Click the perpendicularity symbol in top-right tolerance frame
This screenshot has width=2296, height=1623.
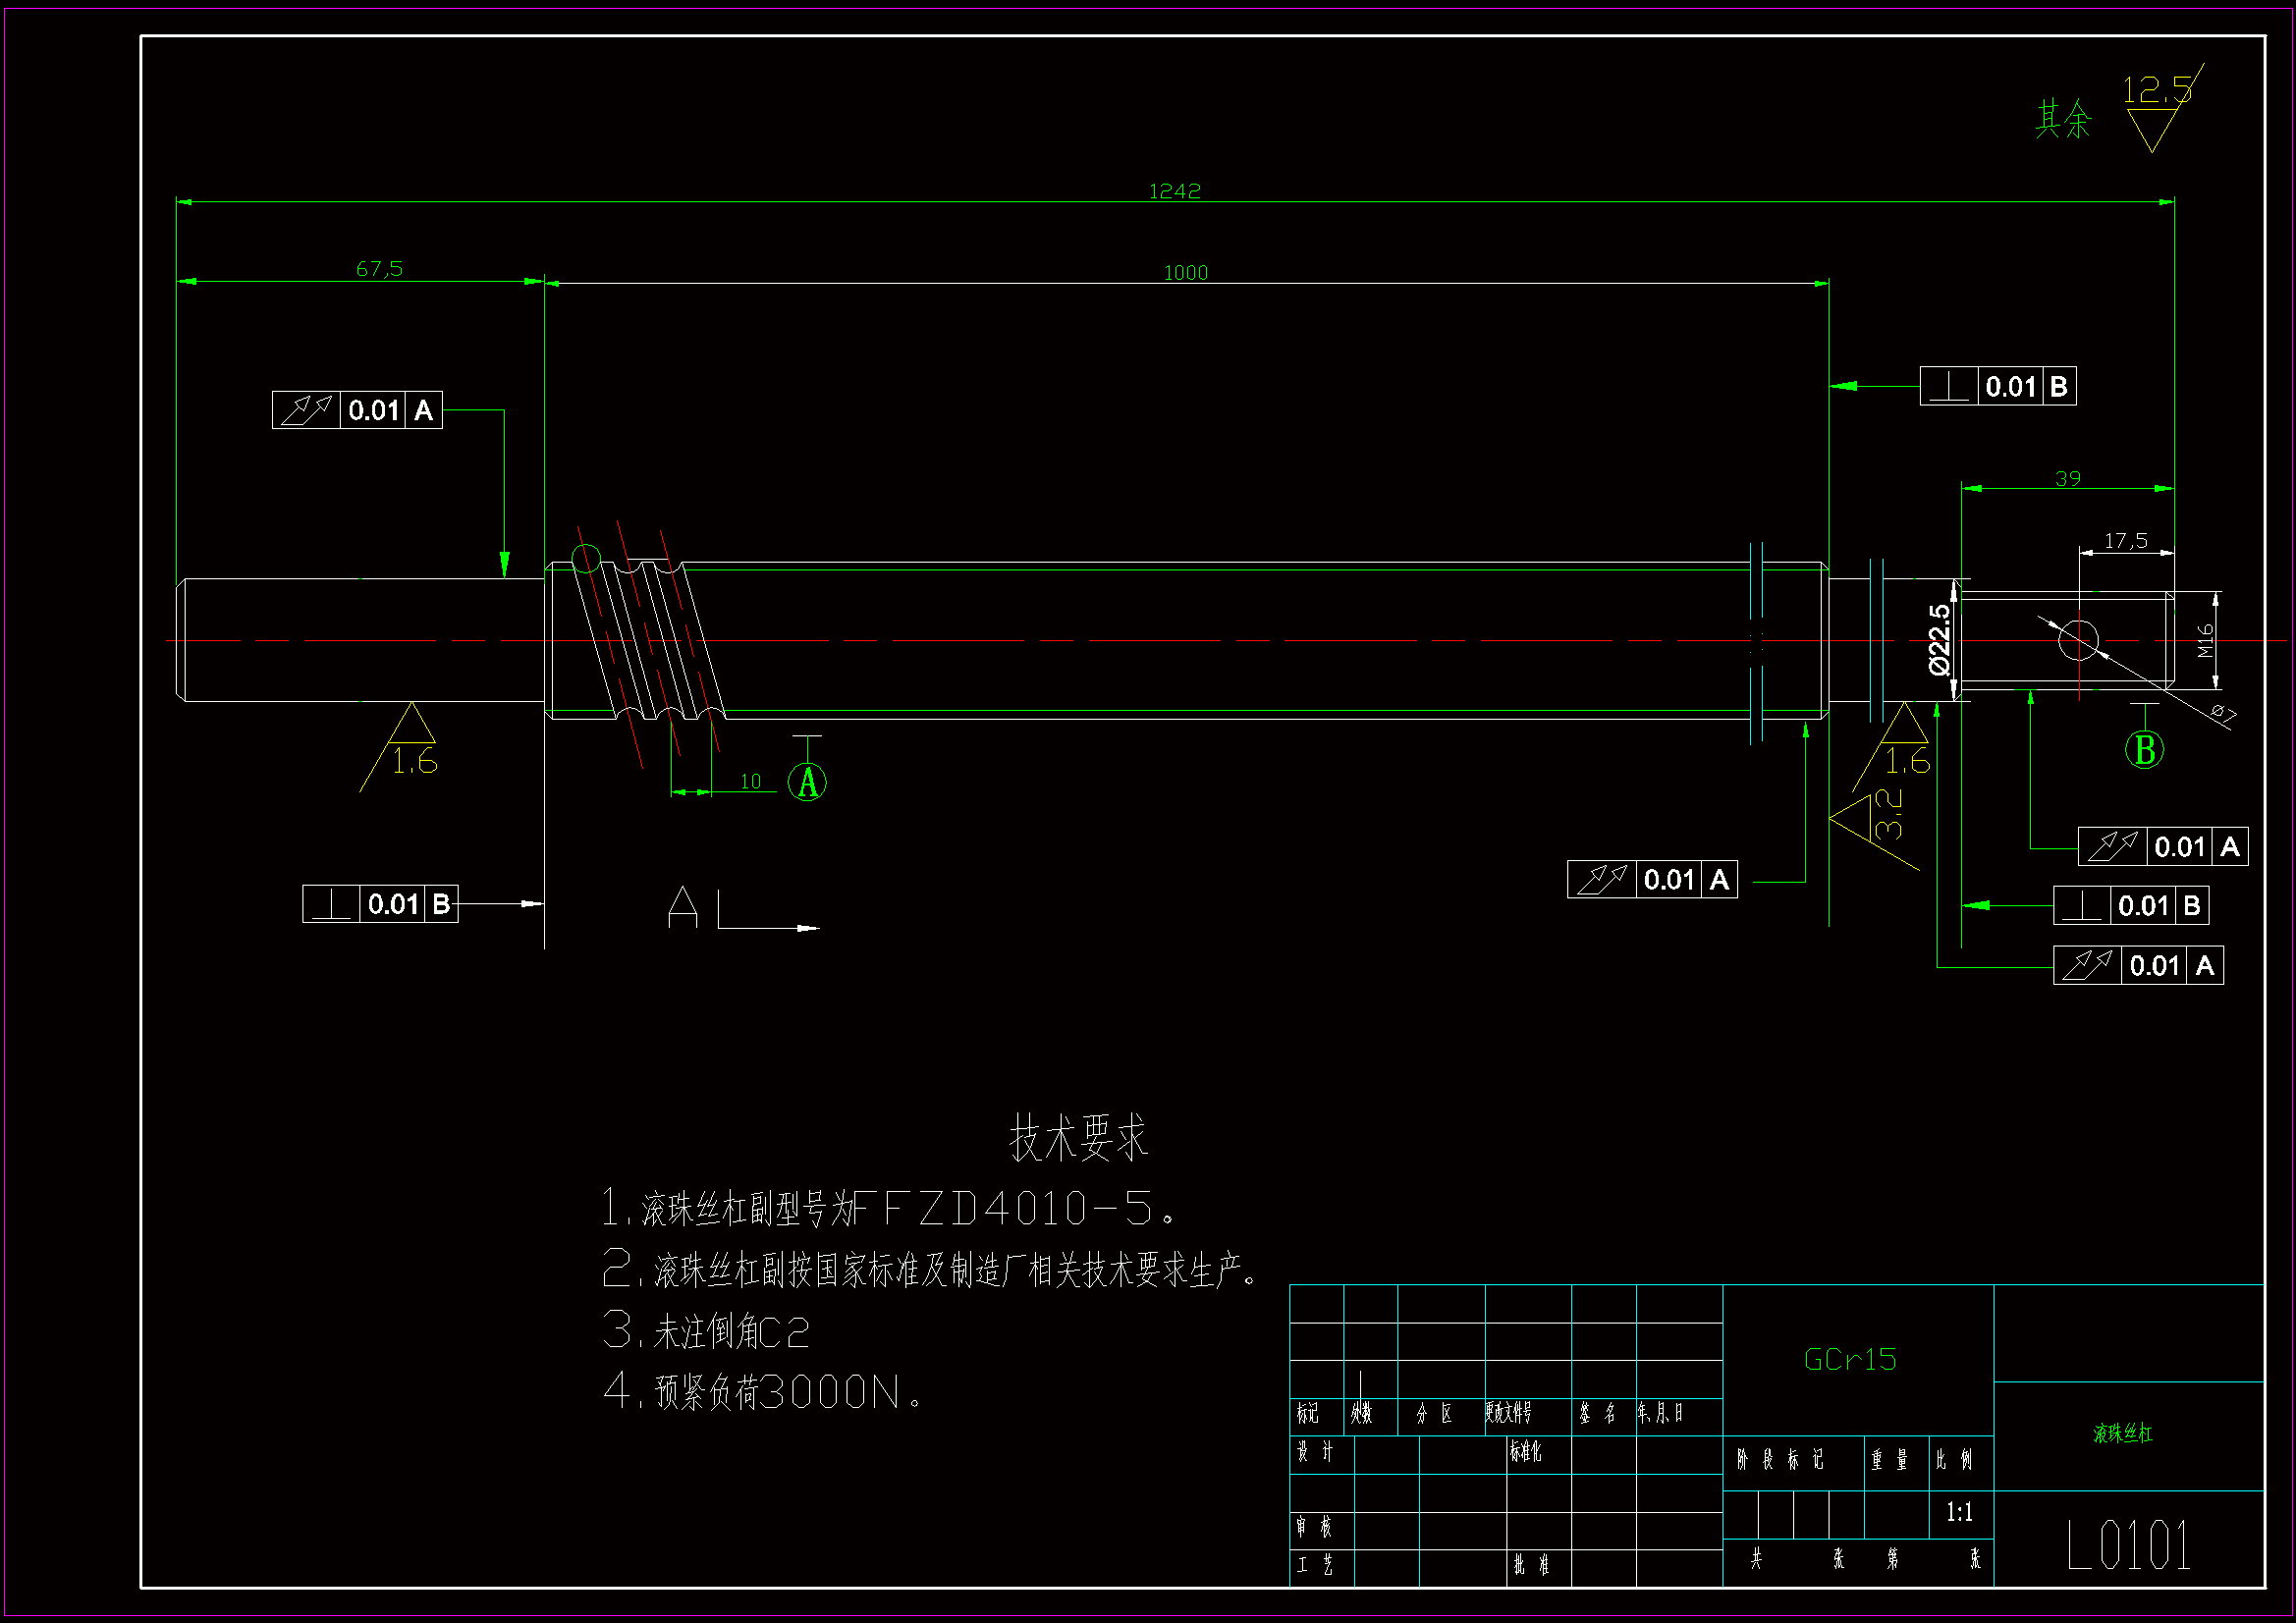pyautogui.click(x=1948, y=387)
